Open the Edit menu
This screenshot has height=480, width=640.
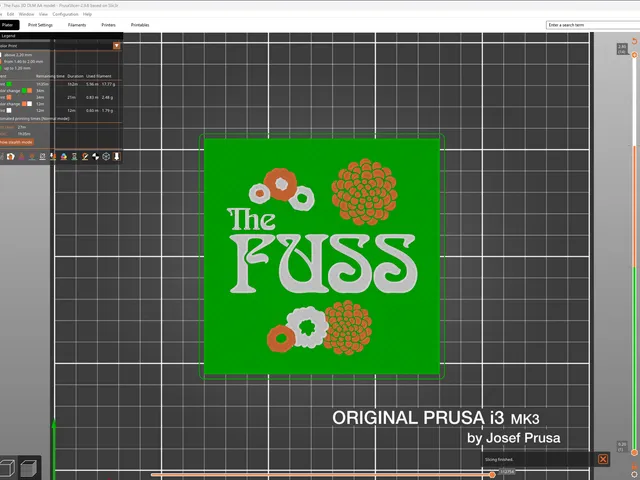(x=10, y=14)
